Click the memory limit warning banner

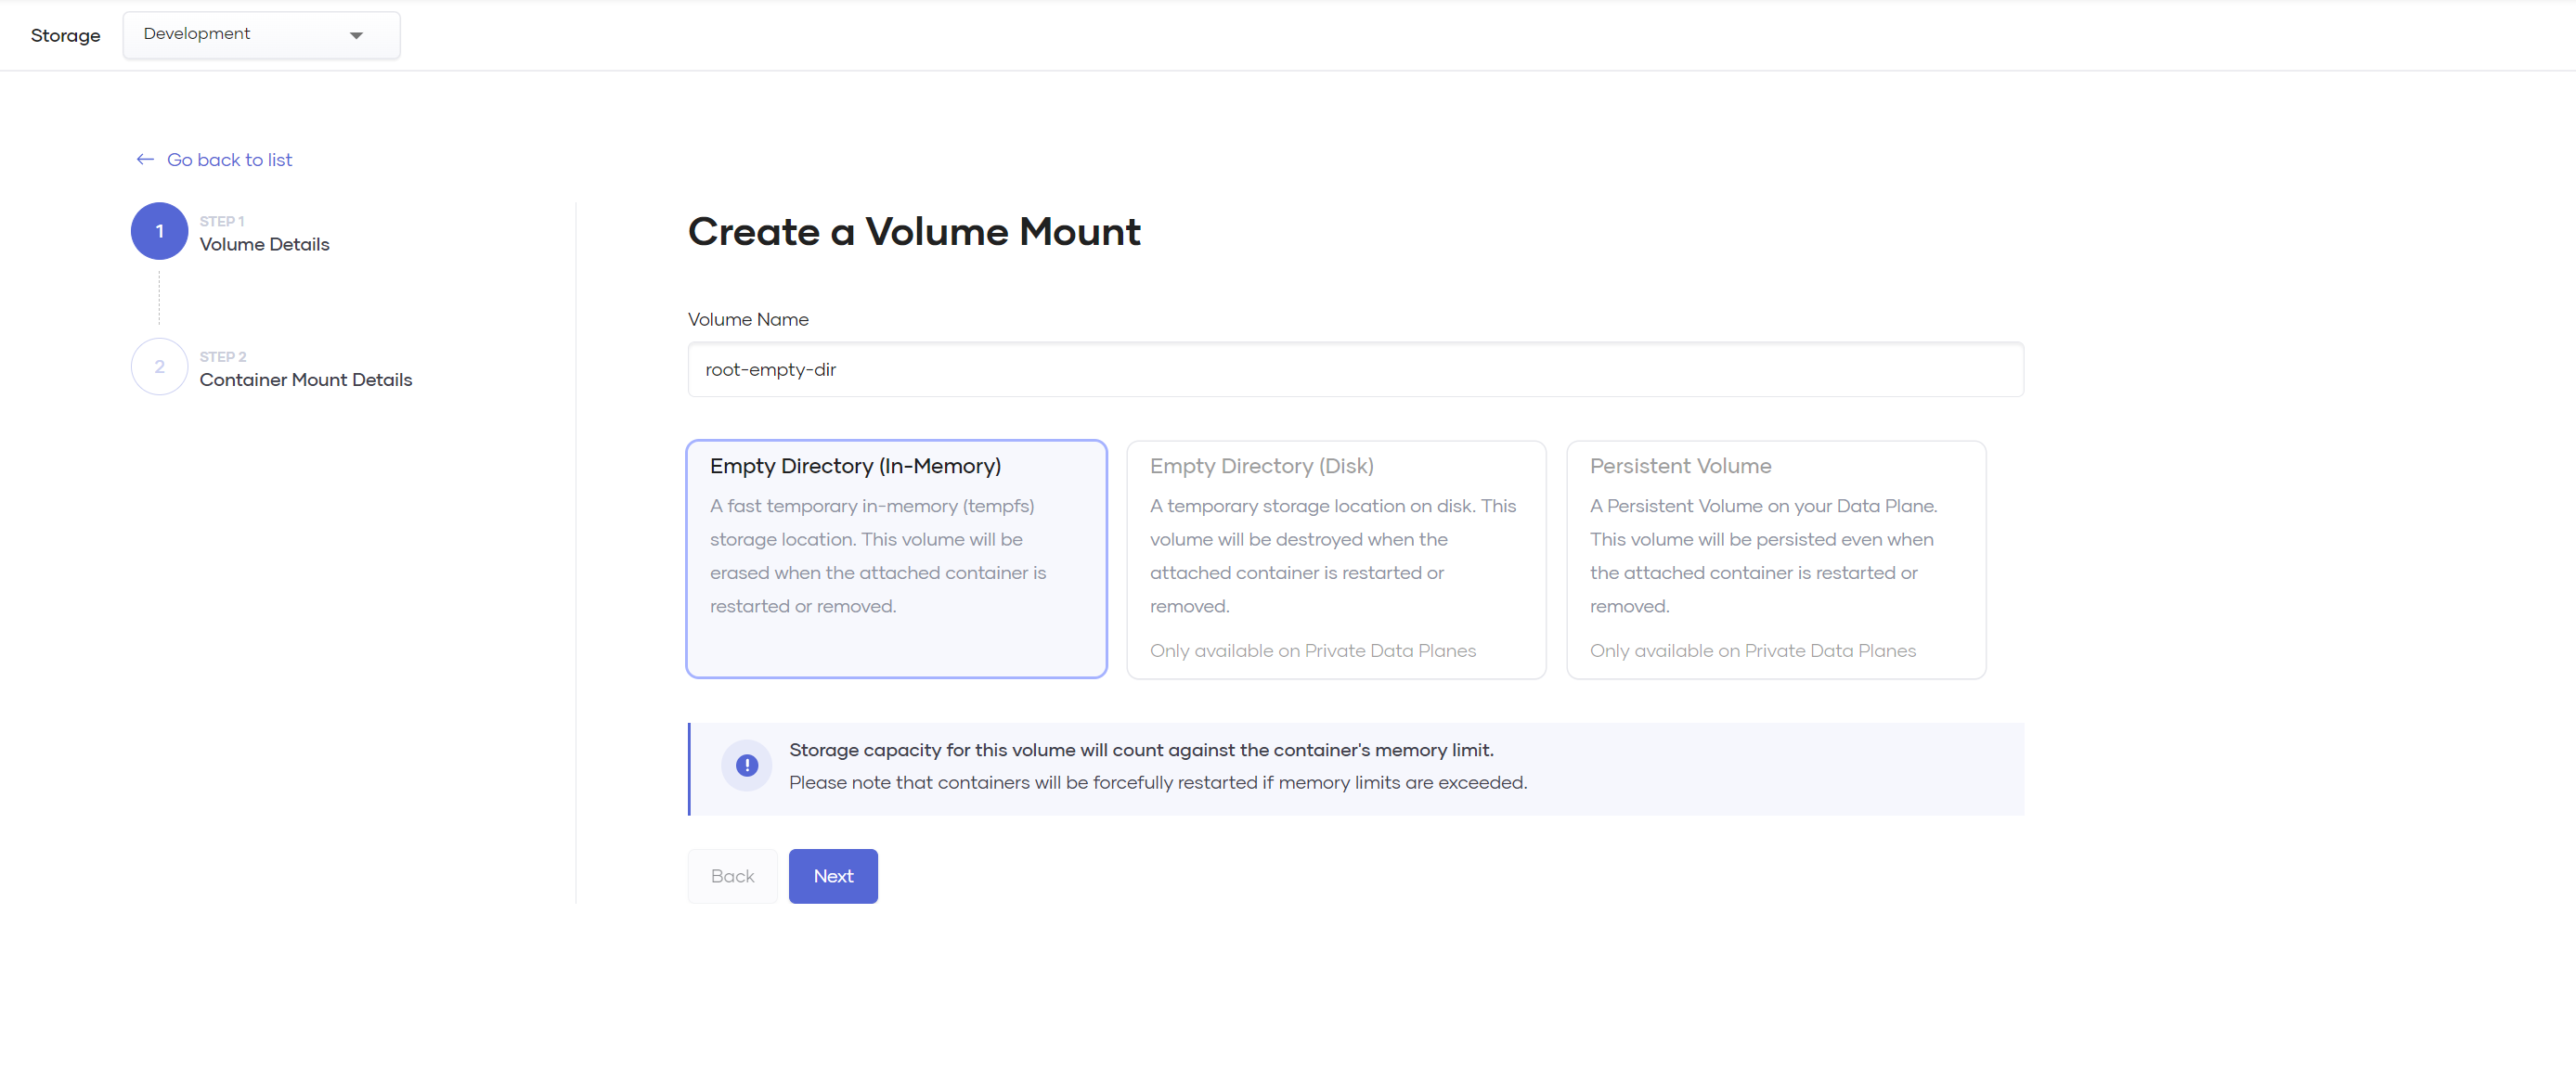(x=1355, y=768)
